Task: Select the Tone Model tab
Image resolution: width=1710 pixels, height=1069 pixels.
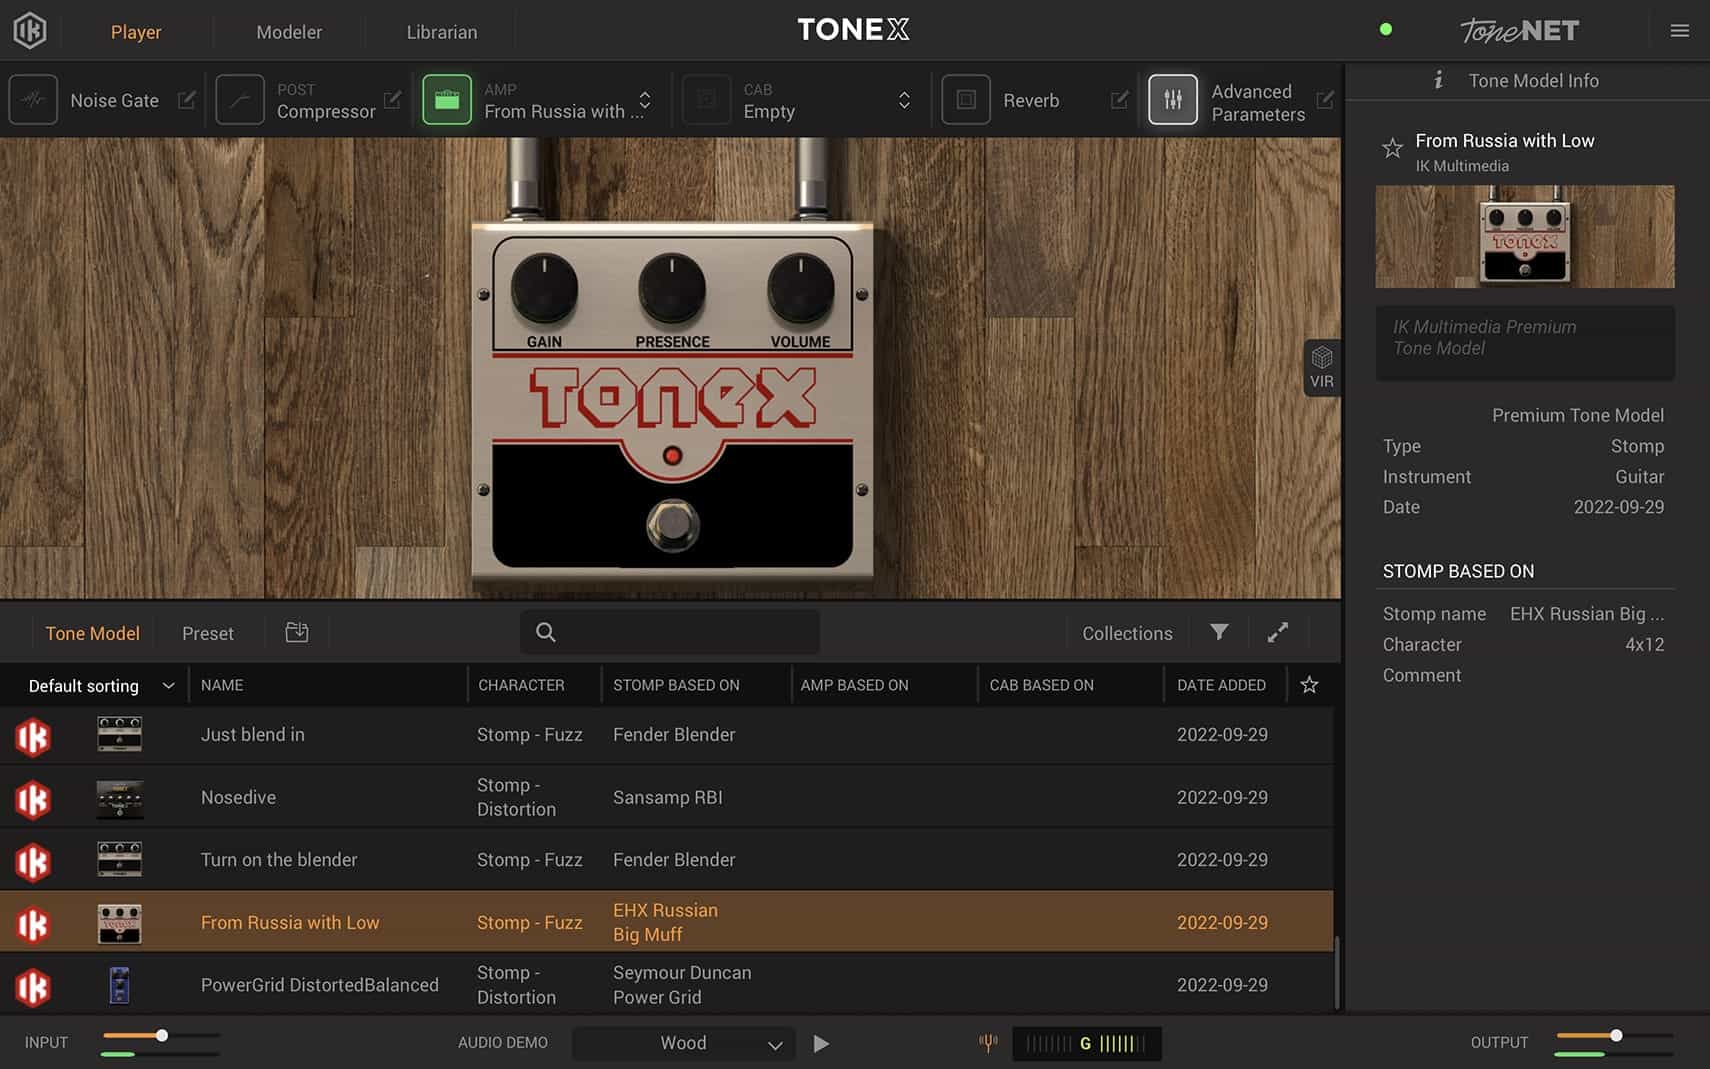Action: point(92,633)
